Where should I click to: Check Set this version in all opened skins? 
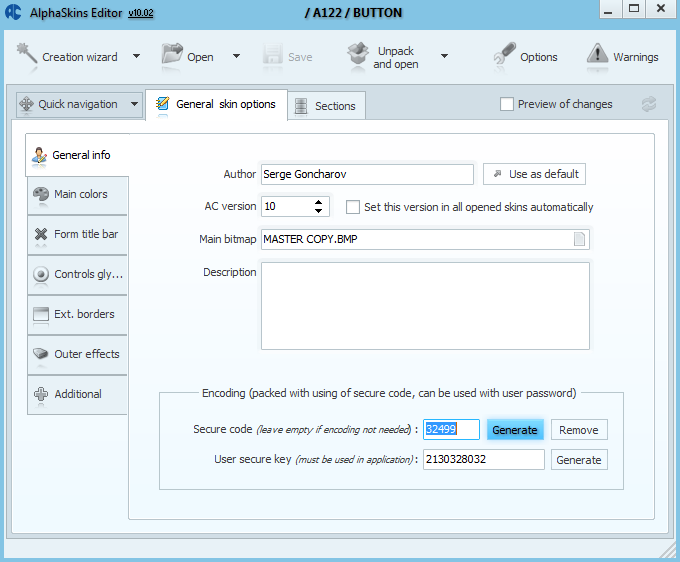tap(353, 207)
